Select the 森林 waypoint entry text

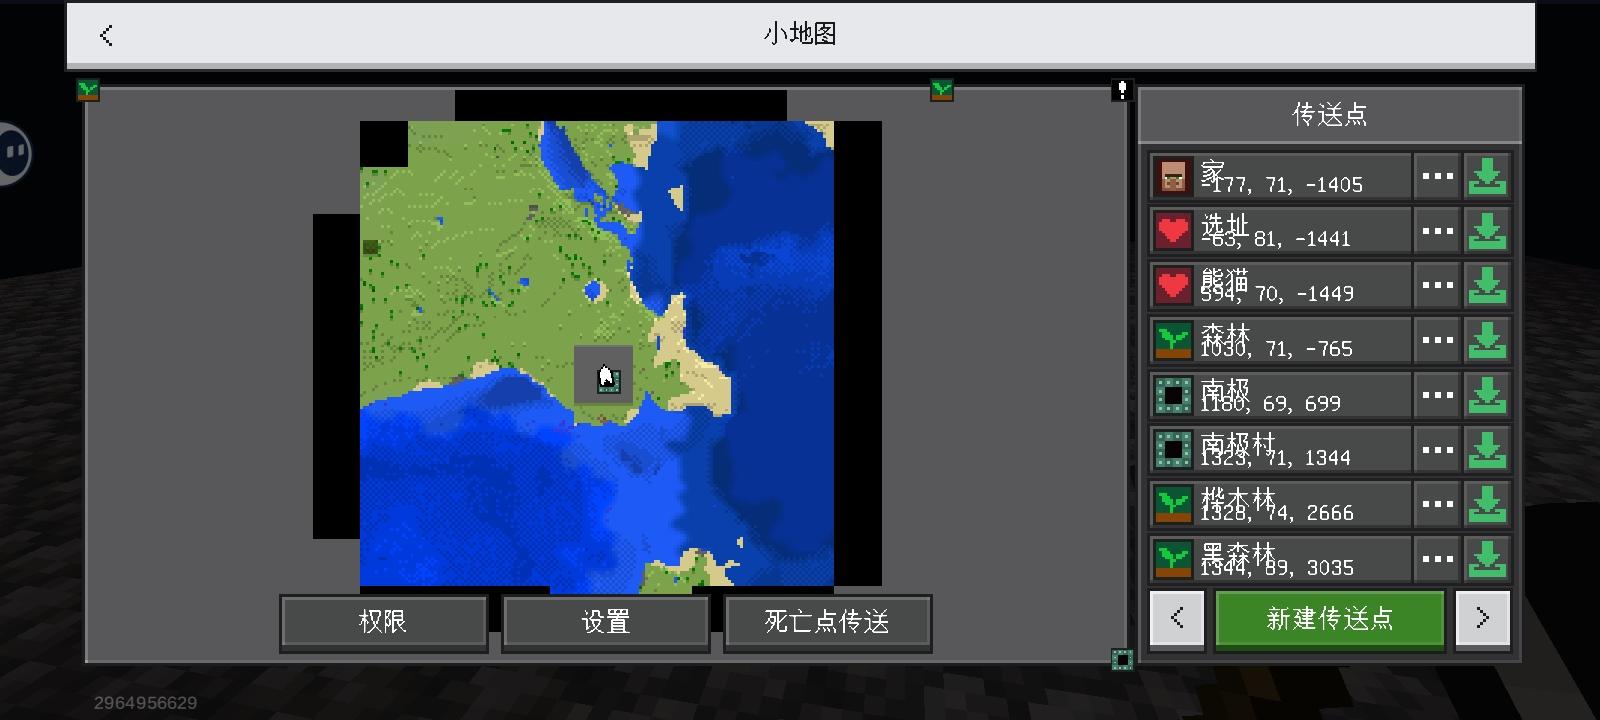[1276, 341]
